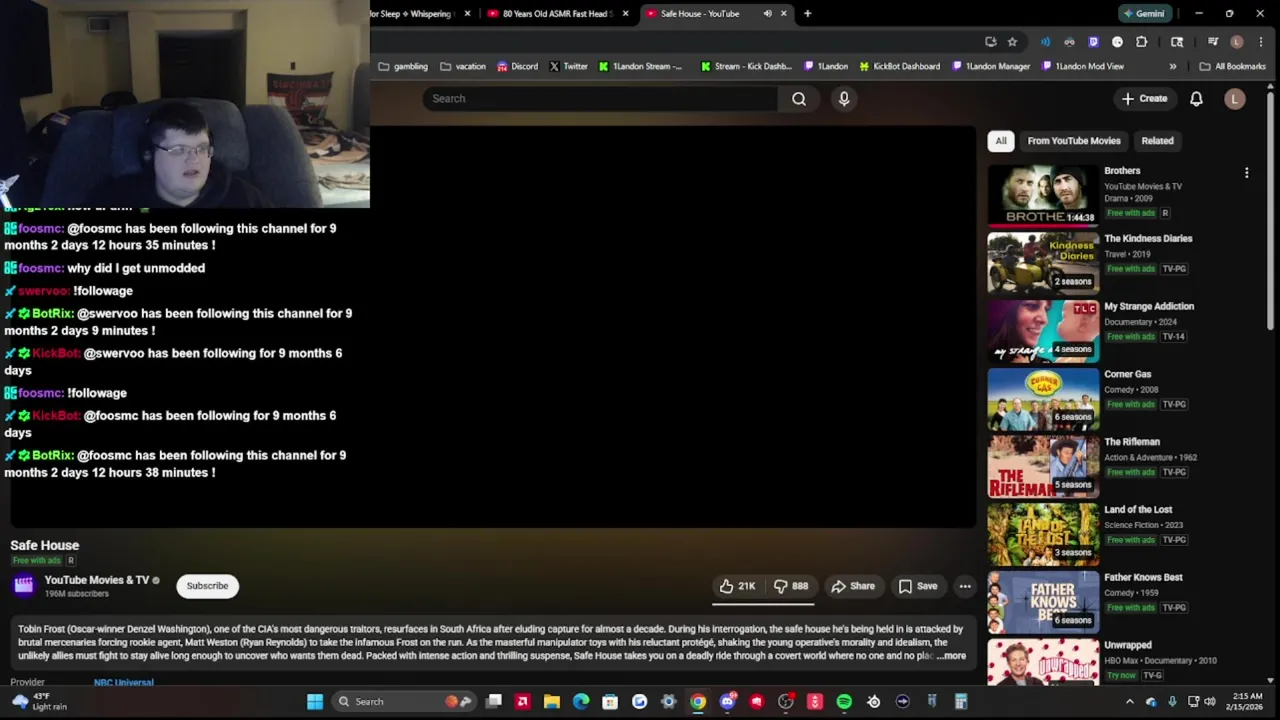Image resolution: width=1280 pixels, height=720 pixels.
Task: Bookmark this page with star icon
Action: pos(1012,42)
